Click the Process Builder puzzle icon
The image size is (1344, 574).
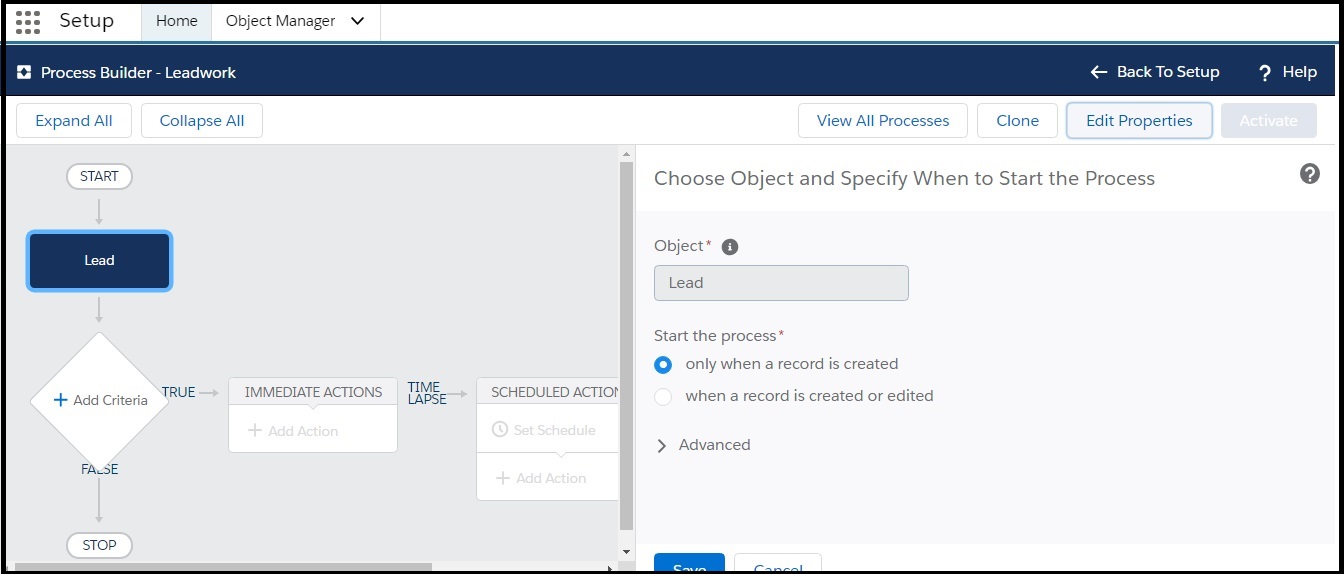pyautogui.click(x=24, y=72)
